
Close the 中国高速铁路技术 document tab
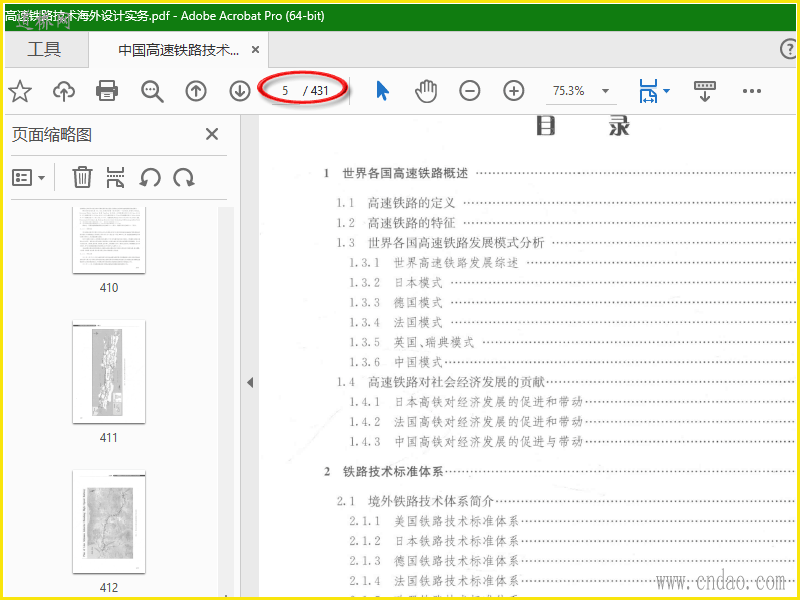point(256,49)
